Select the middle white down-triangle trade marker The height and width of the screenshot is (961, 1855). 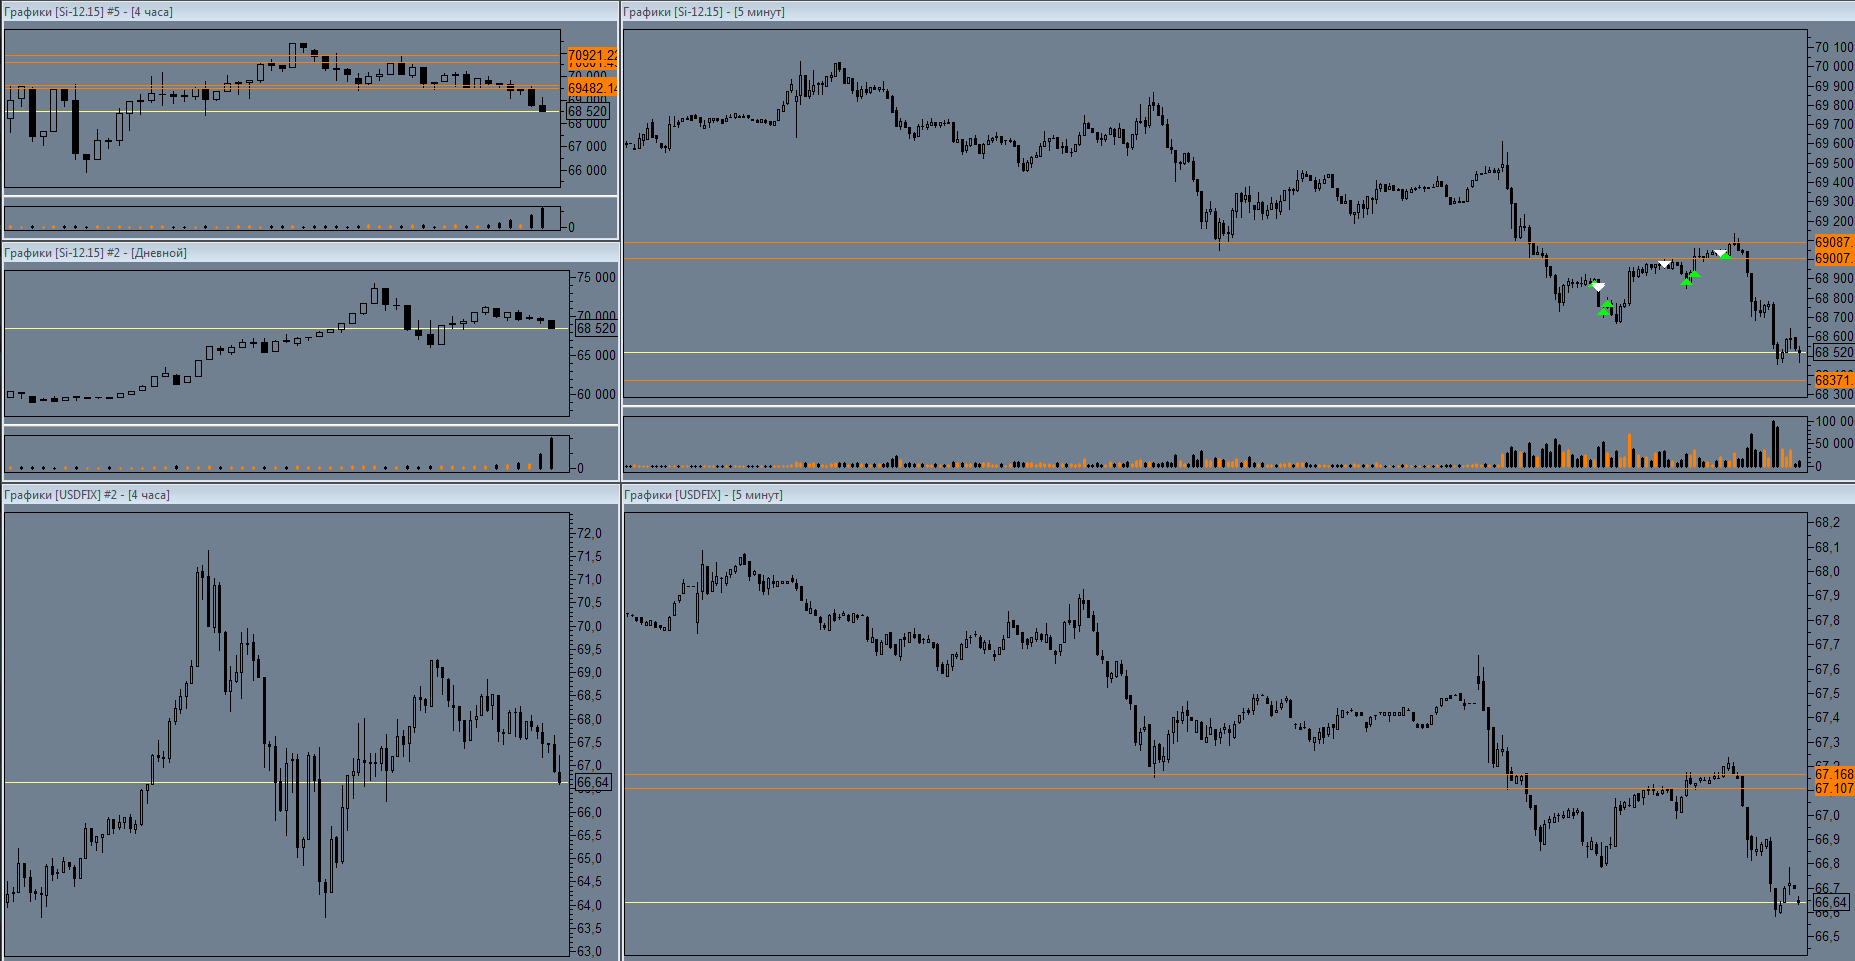point(1664,264)
